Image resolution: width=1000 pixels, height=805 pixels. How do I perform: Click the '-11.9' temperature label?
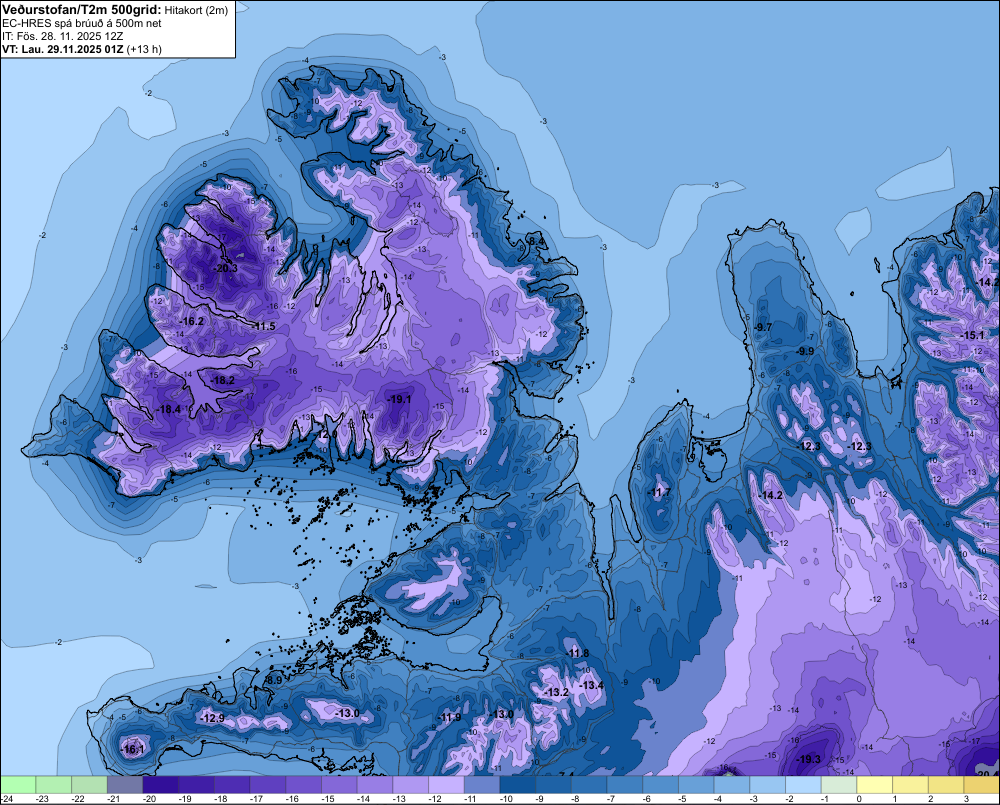click(x=449, y=718)
